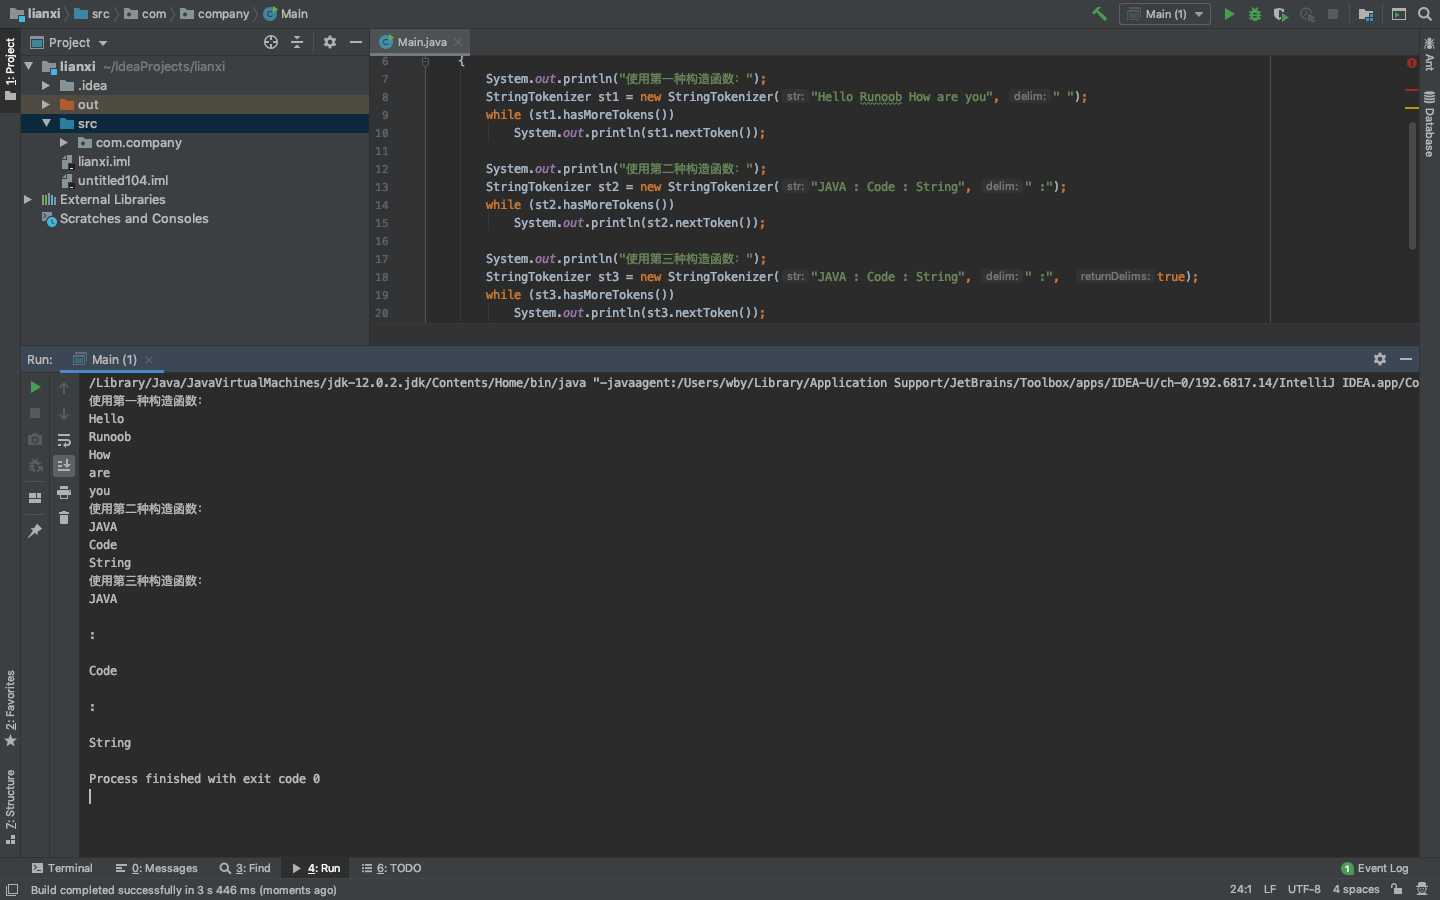The image size is (1440, 900).
Task: Locate current file via the crosshair icon
Action: click(x=271, y=42)
